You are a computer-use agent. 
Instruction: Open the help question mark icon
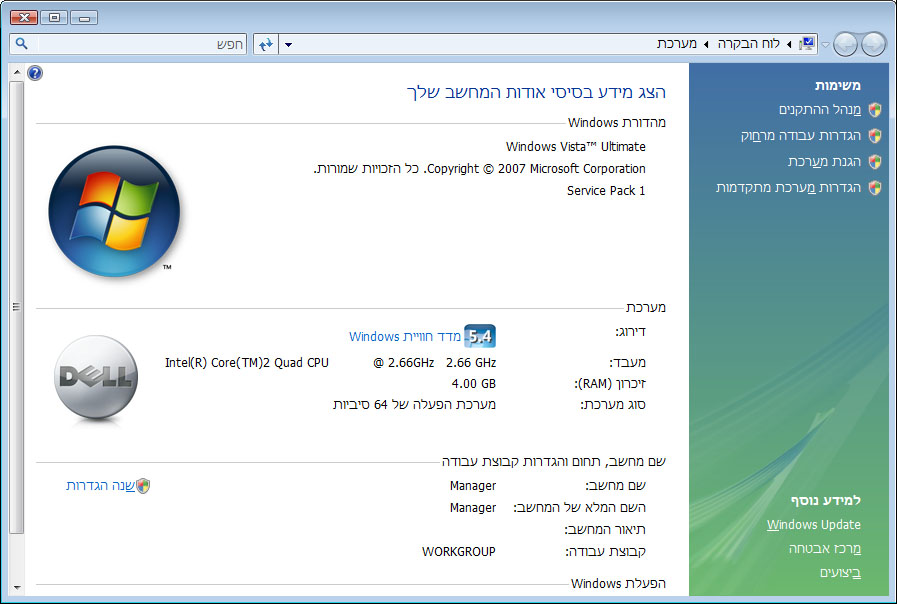pos(35,73)
